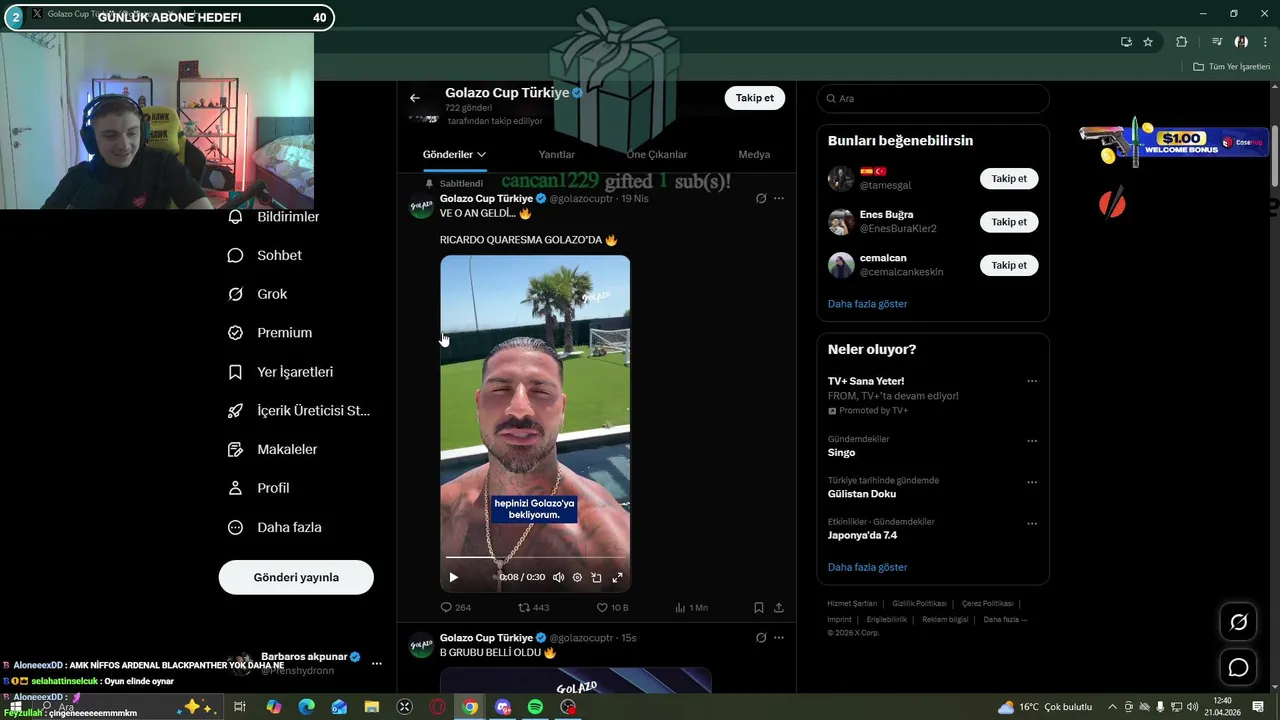Repost the pinned post (443)

533,607
